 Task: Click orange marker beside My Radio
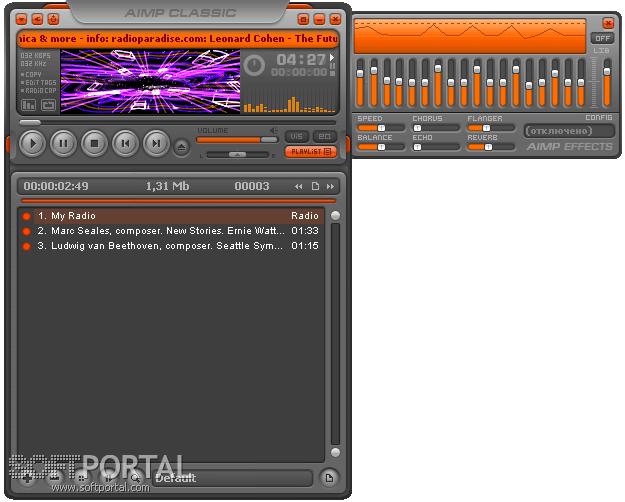point(27,216)
